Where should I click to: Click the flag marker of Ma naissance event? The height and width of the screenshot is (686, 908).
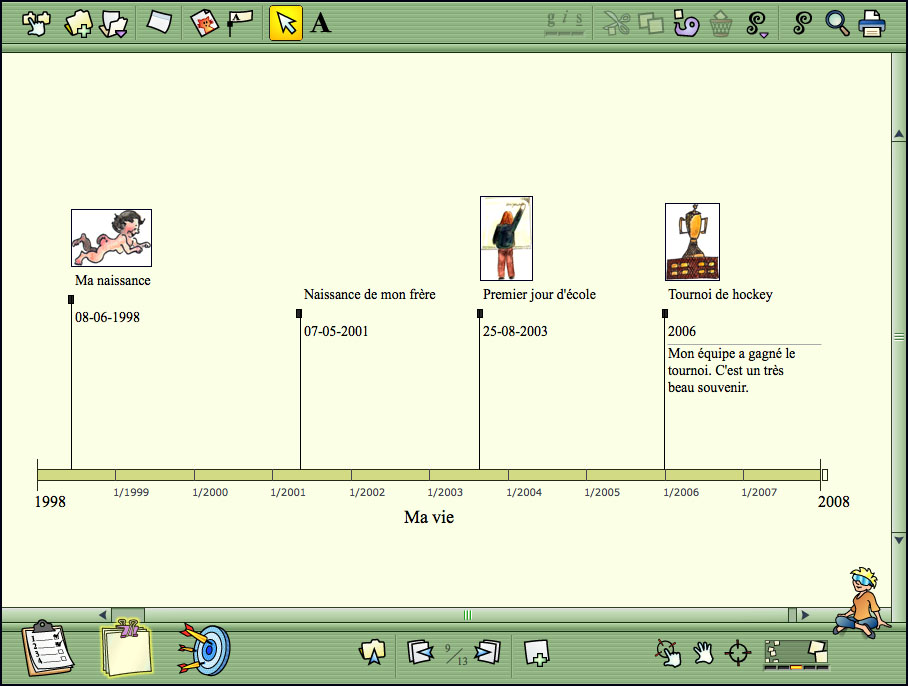[x=71, y=299]
